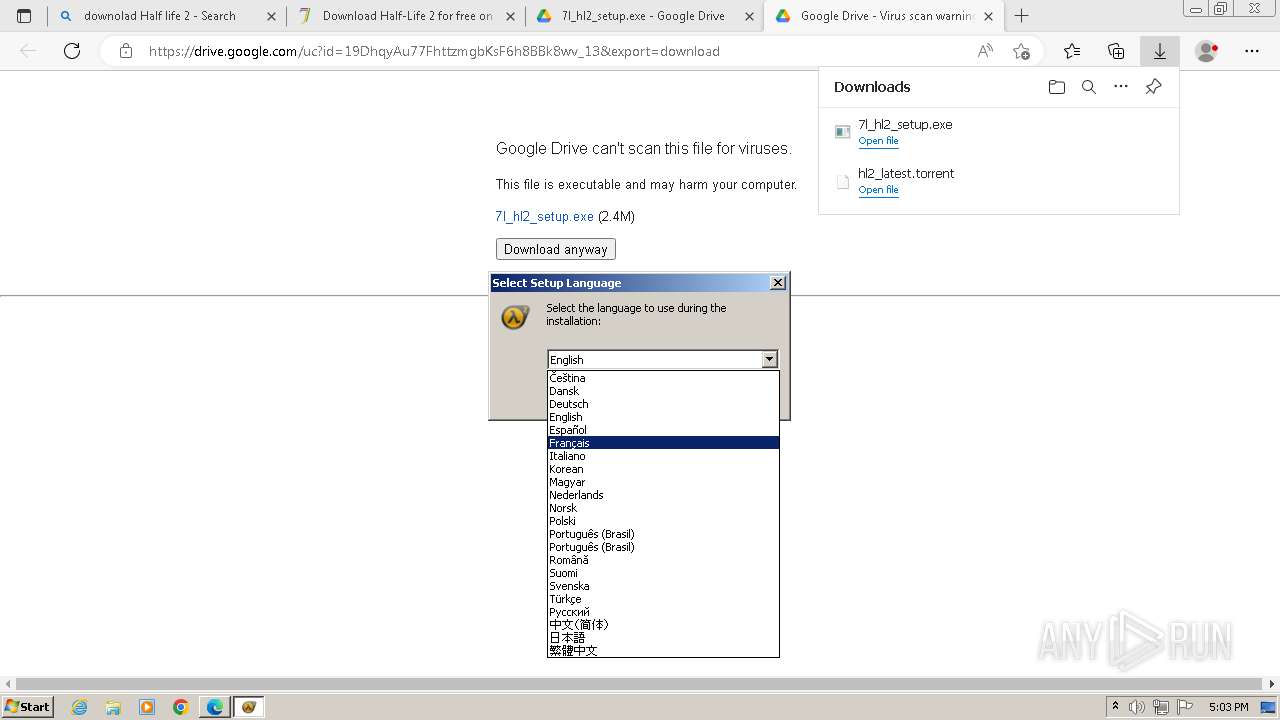Click the back navigation arrow
The width and height of the screenshot is (1280, 720).
click(x=28, y=51)
